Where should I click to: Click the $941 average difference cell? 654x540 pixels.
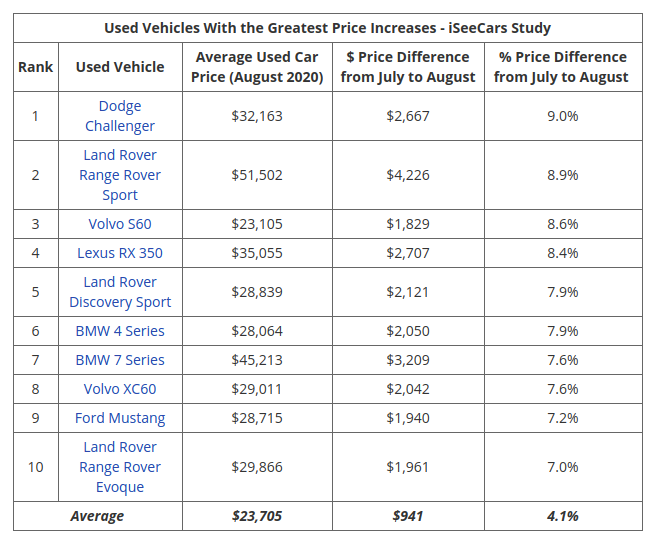coord(408,516)
